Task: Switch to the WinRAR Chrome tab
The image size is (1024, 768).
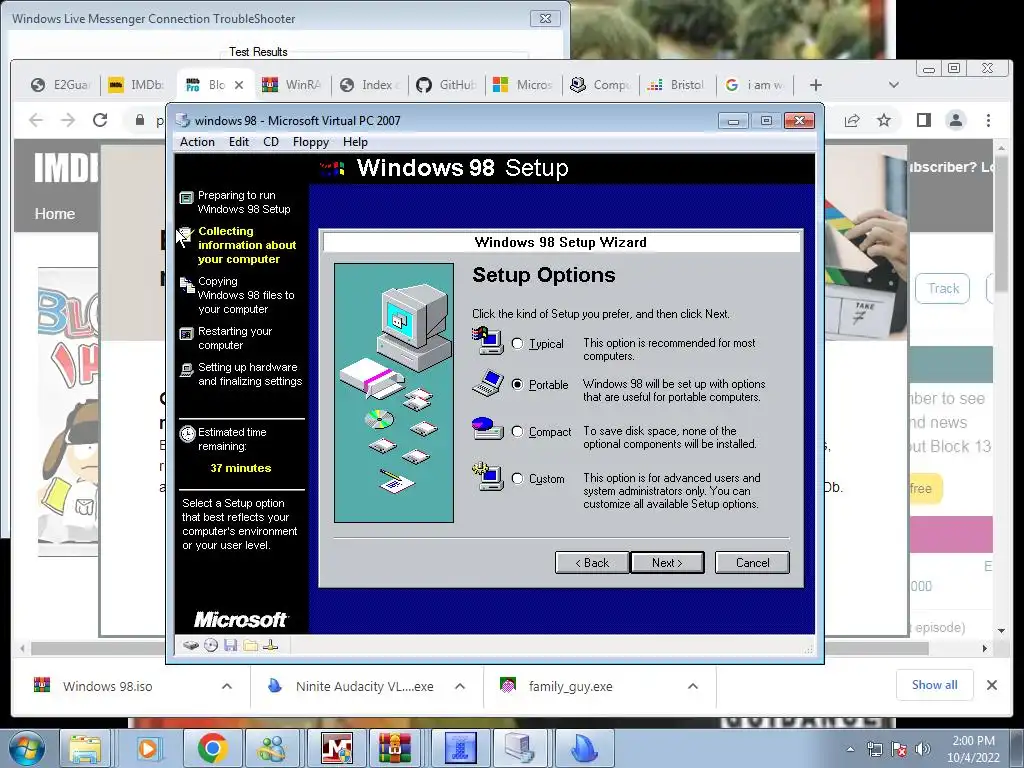Action: [x=293, y=85]
